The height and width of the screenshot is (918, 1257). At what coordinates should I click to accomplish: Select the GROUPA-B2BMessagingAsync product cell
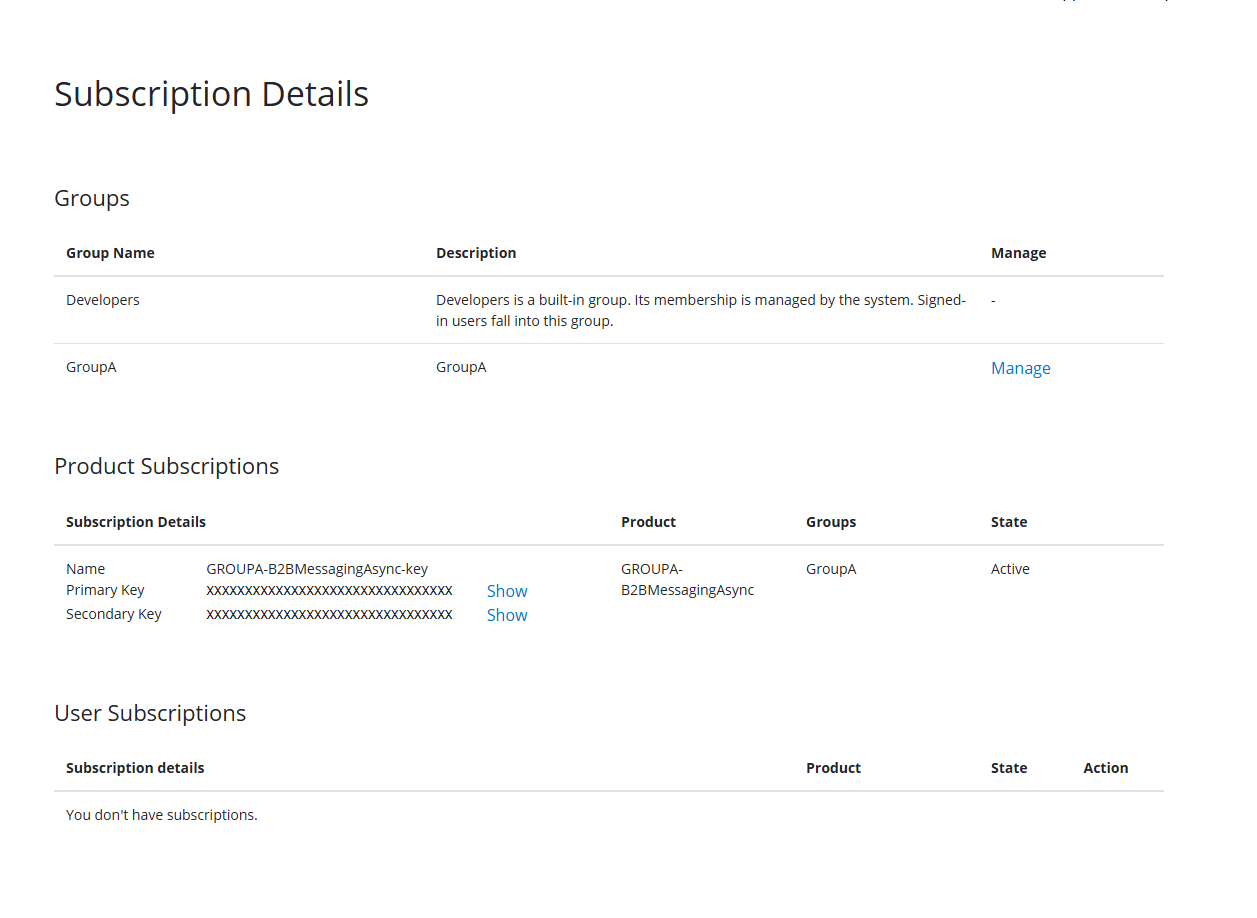click(x=687, y=579)
